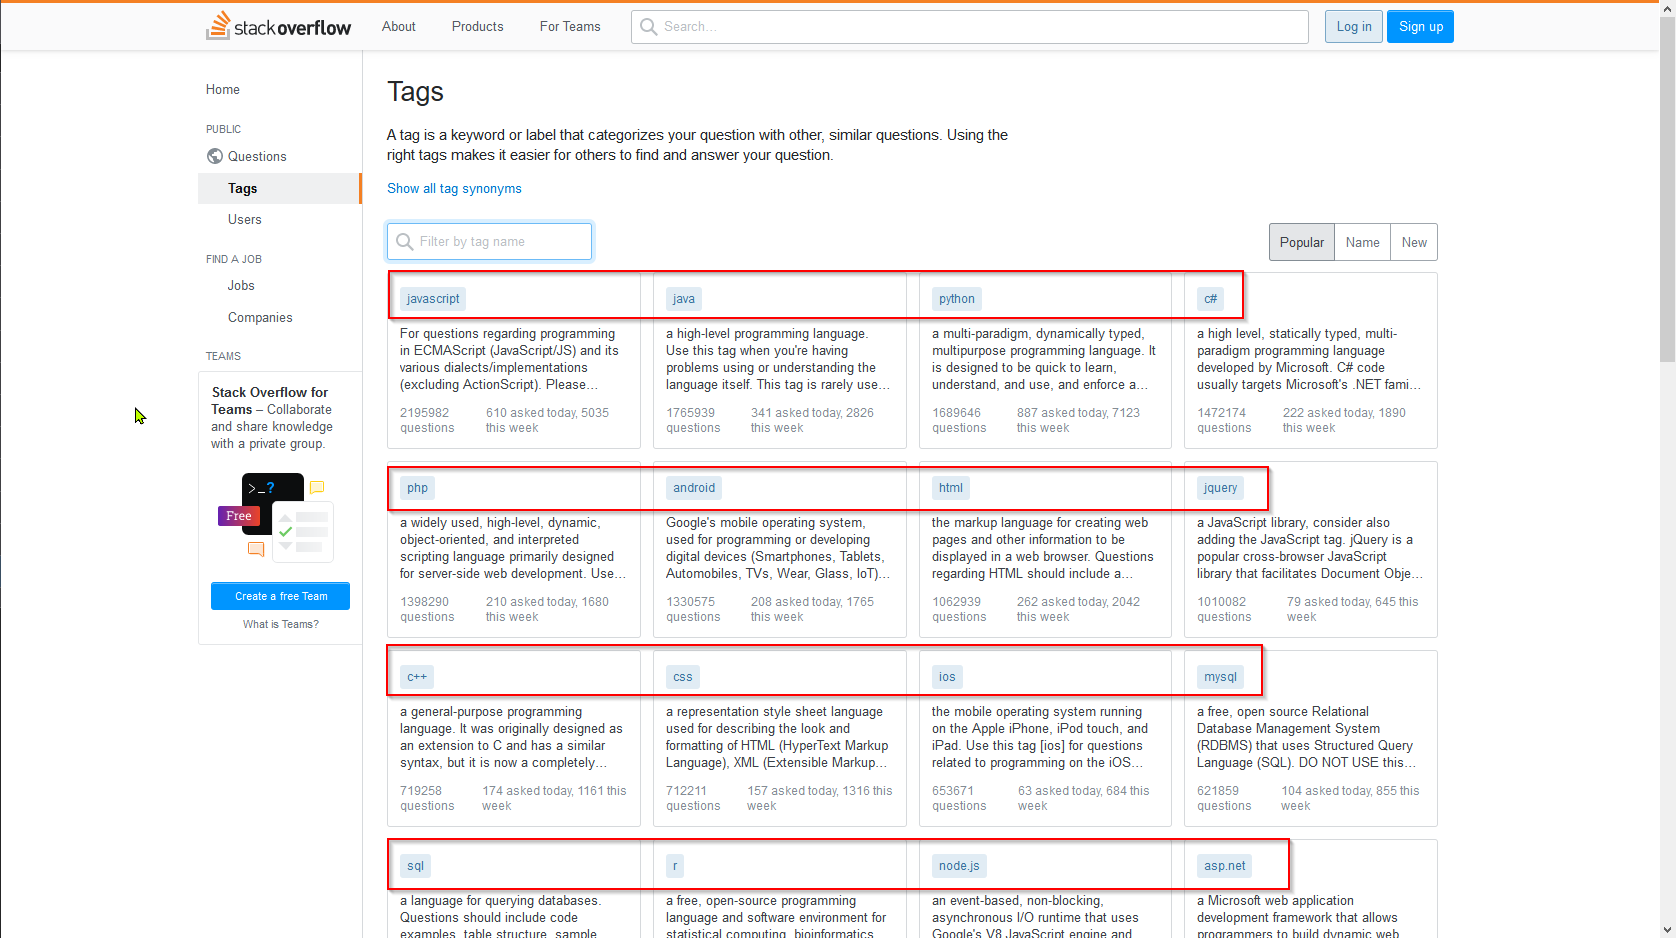Open Companies in the sidebar

(x=260, y=318)
